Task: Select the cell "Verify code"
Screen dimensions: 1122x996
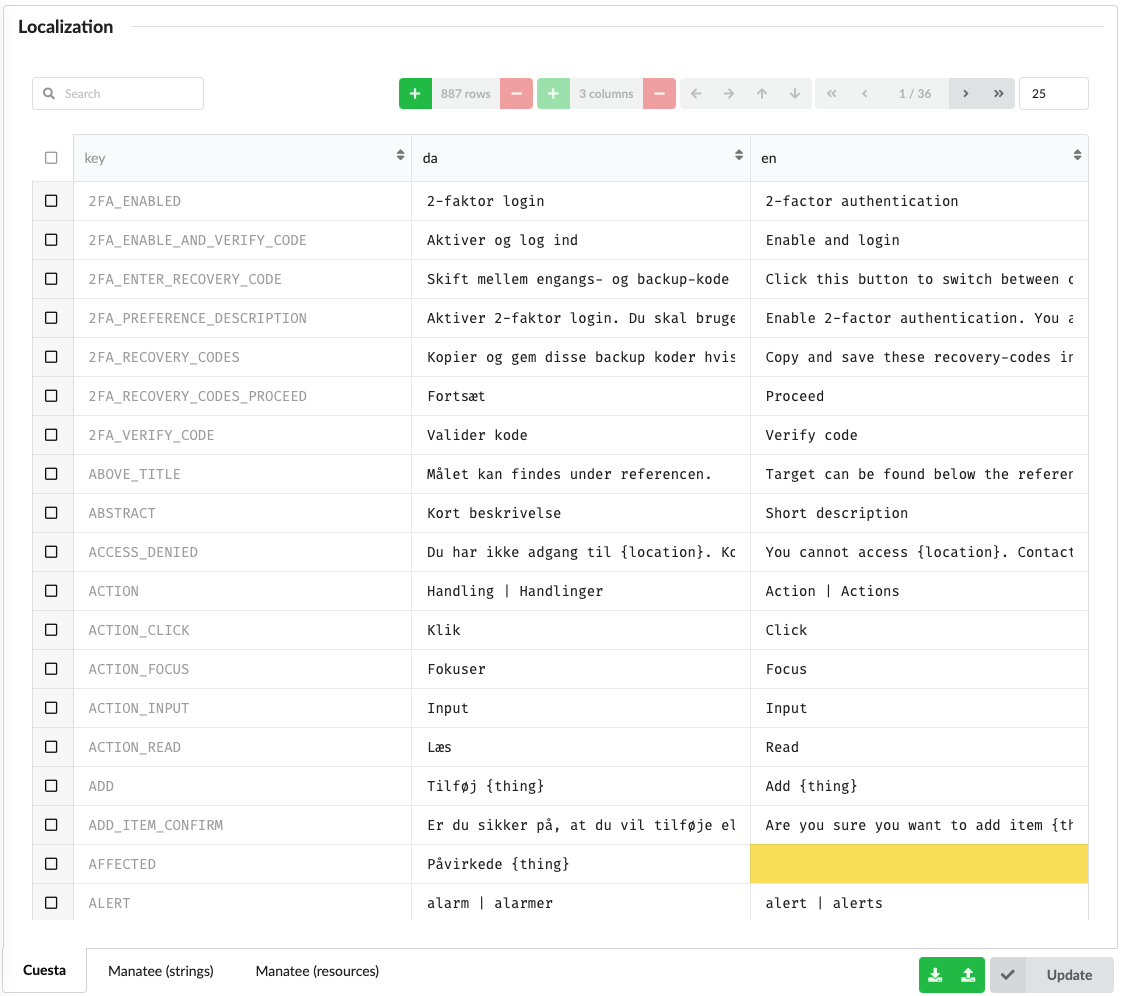Action: [919, 435]
